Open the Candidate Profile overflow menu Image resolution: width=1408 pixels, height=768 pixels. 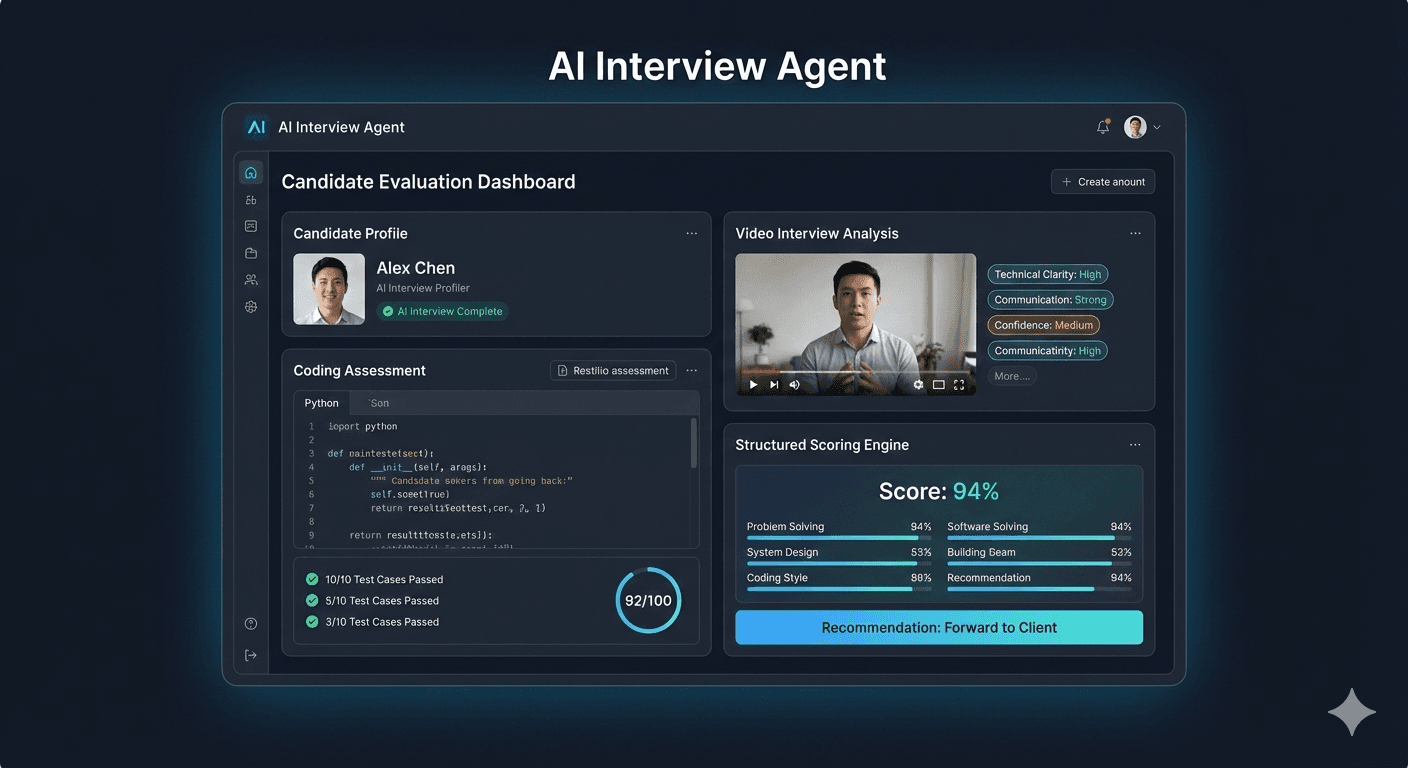pos(691,233)
